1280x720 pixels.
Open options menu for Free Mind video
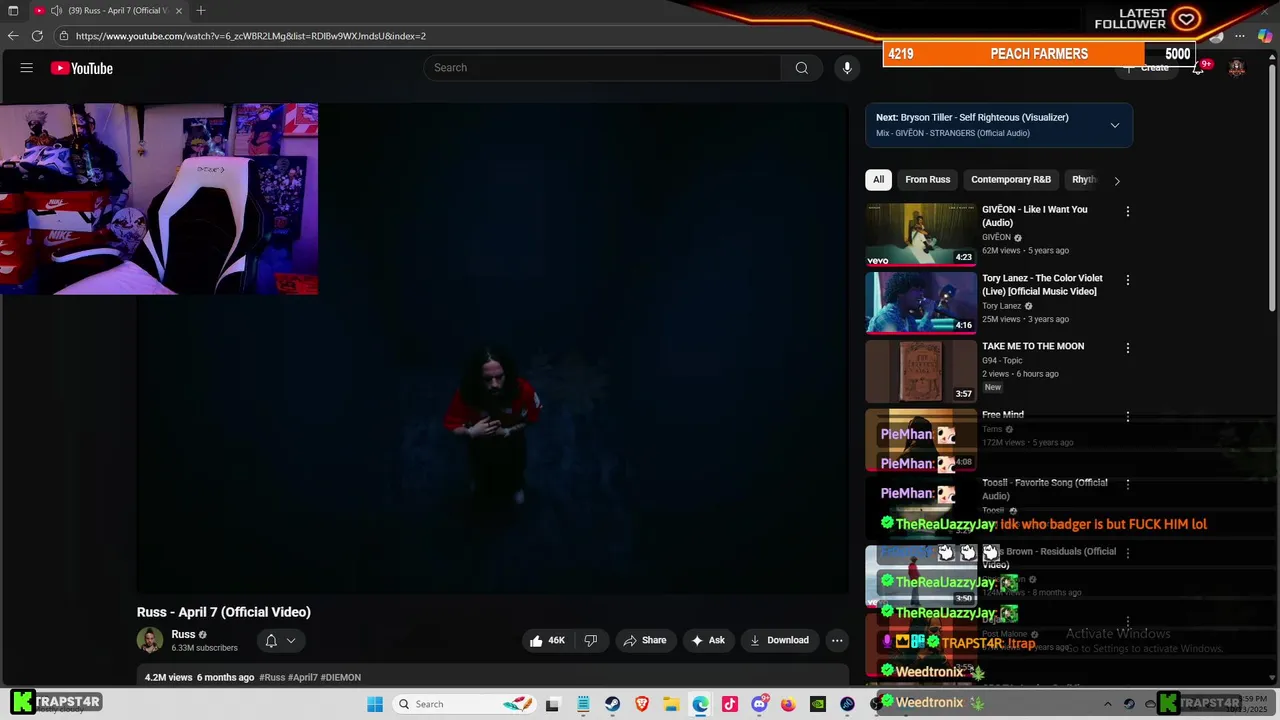pos(1128,416)
